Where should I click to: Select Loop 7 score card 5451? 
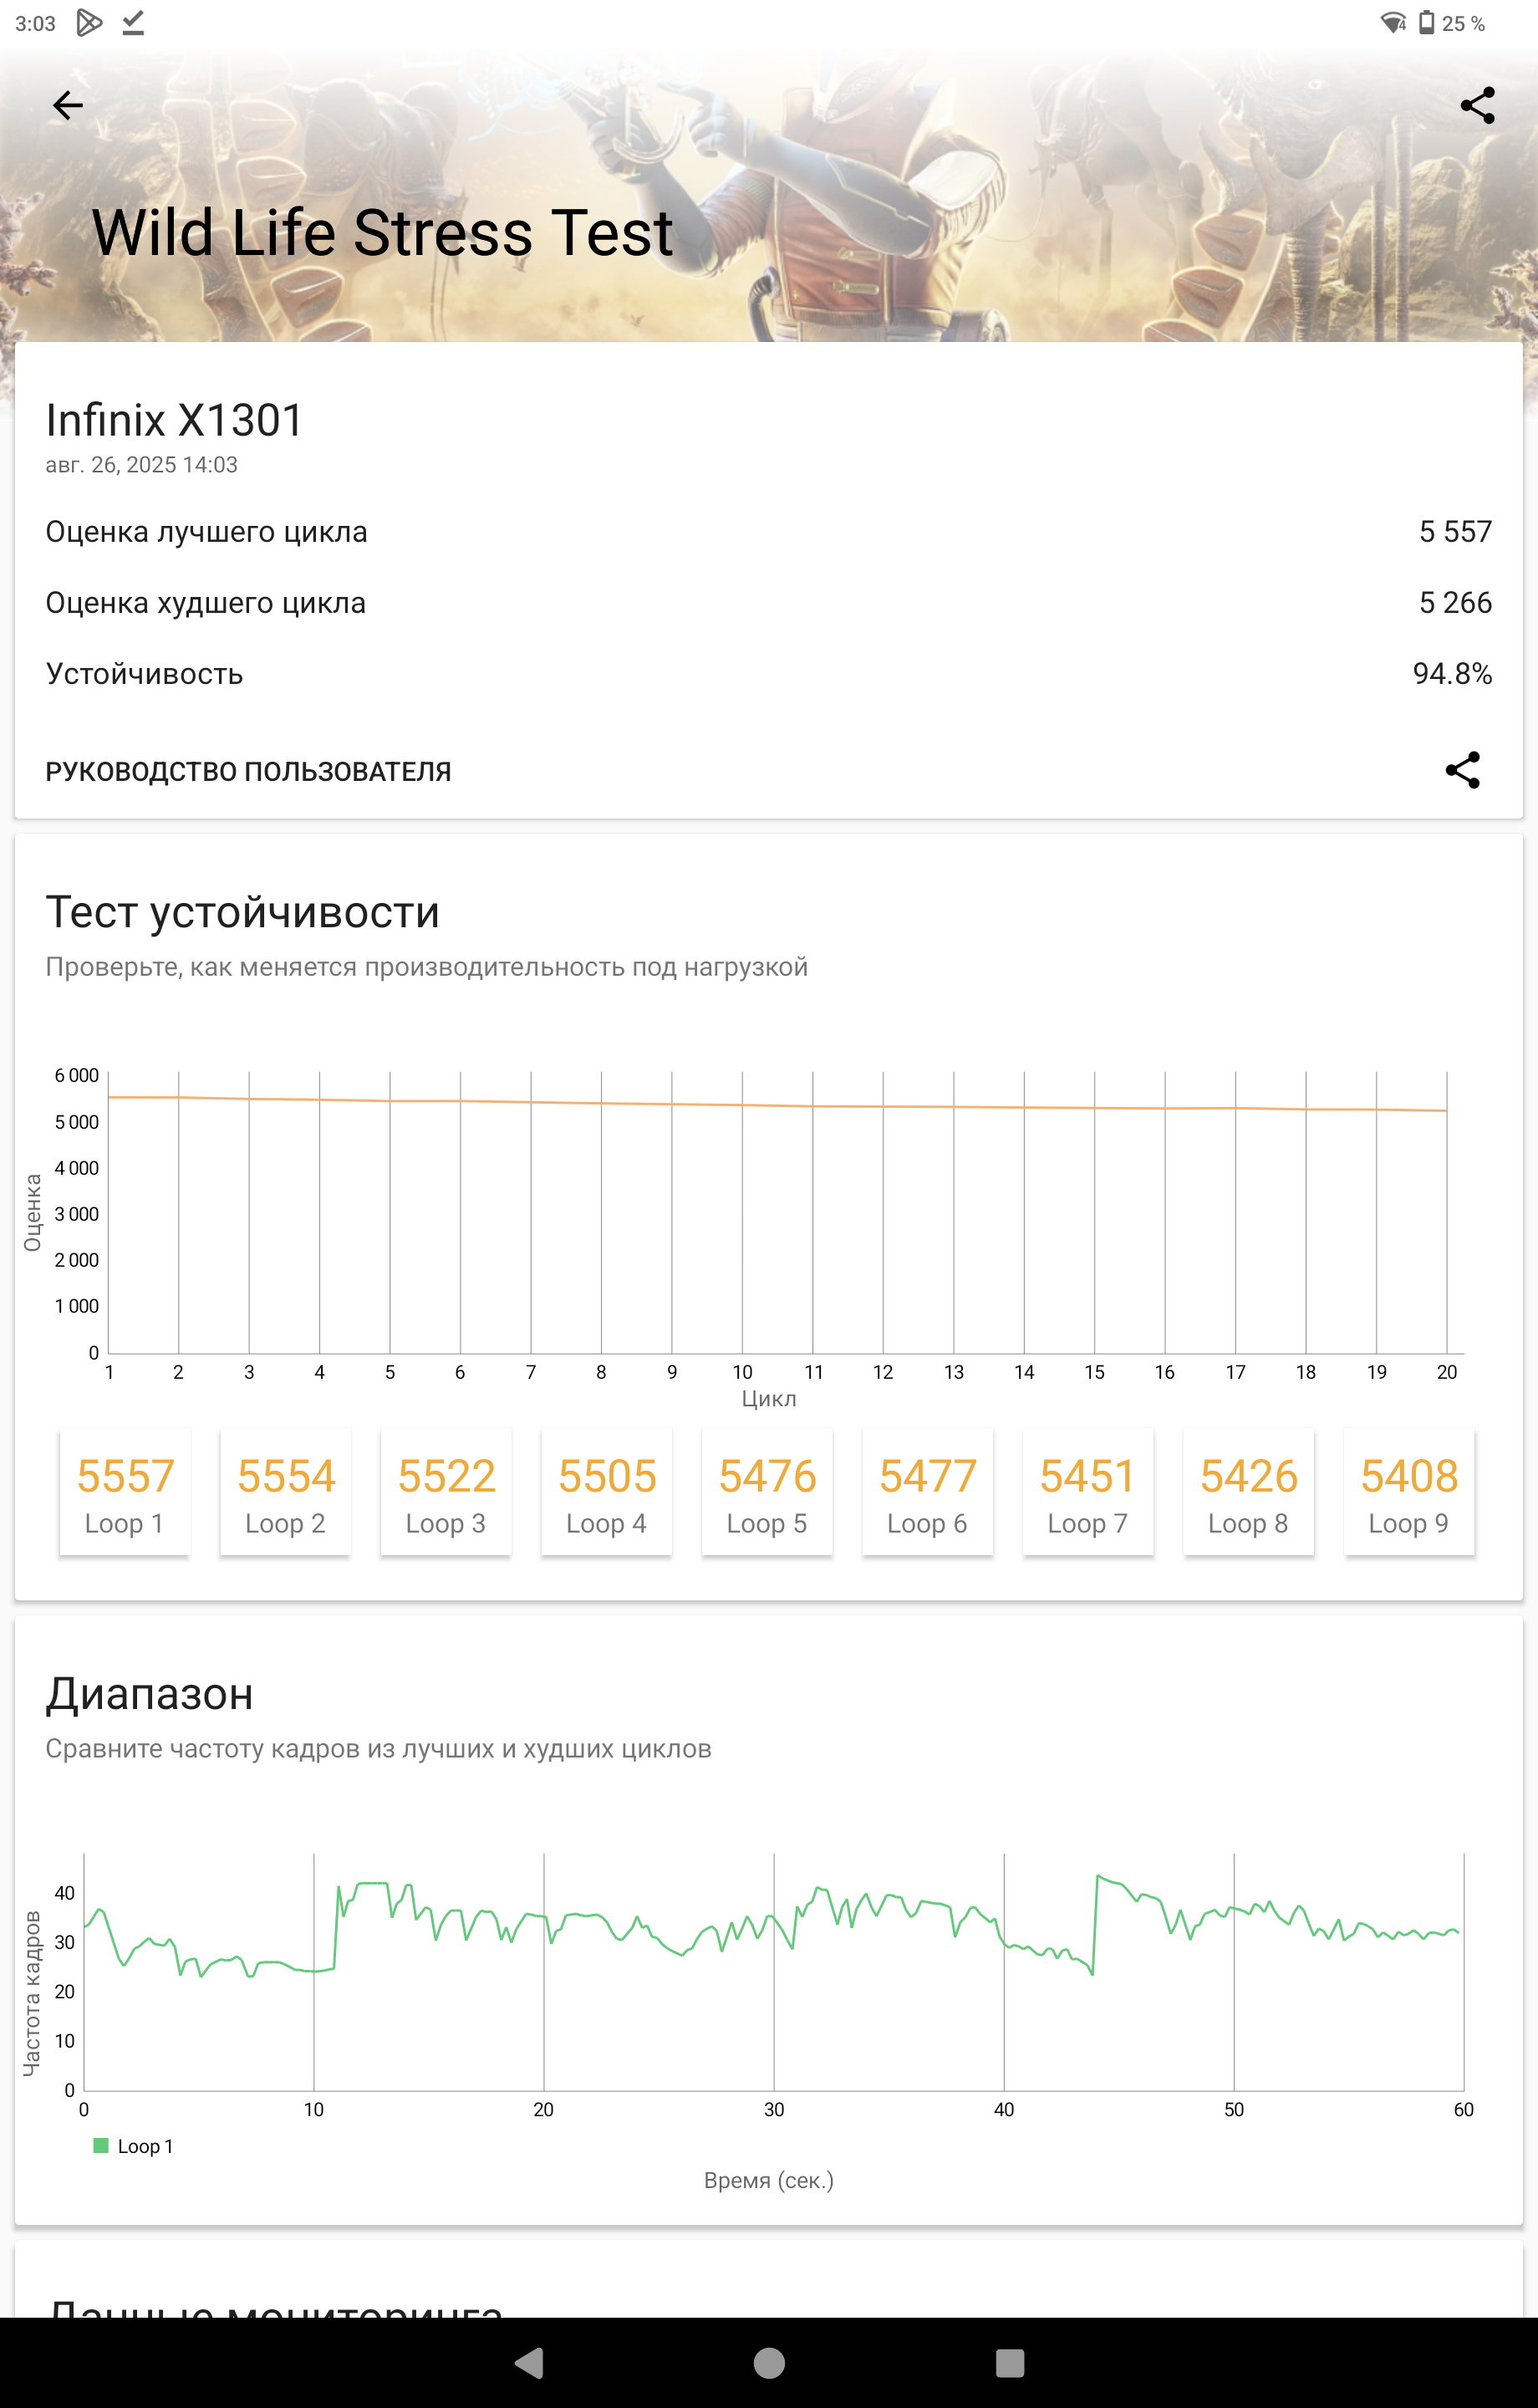click(x=1088, y=1492)
